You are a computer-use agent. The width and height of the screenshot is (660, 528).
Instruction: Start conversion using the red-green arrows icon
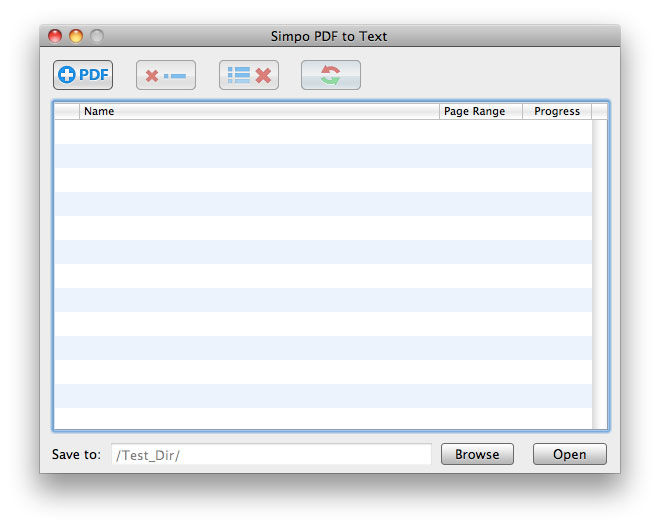point(331,75)
